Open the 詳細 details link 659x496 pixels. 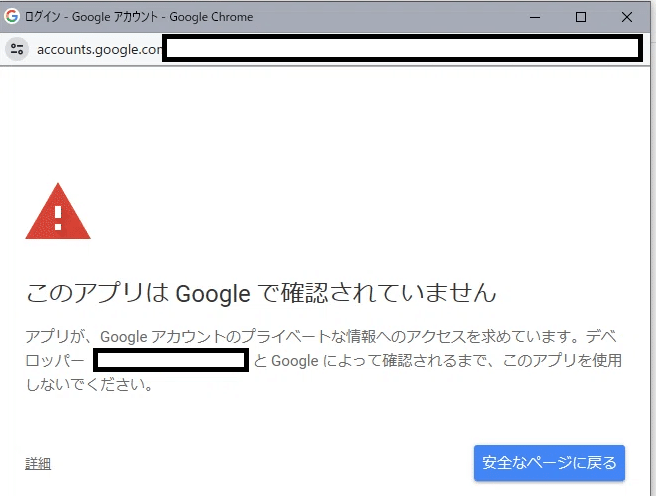[x=38, y=463]
